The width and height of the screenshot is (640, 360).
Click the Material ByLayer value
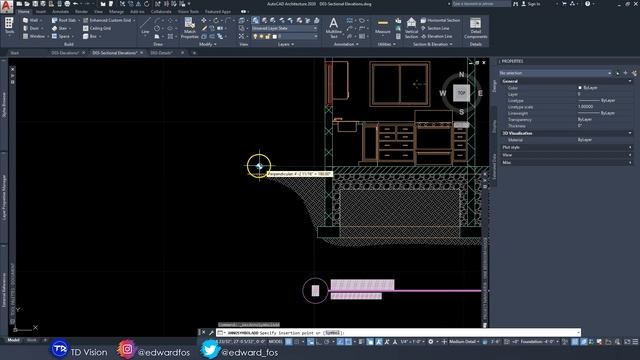click(x=585, y=140)
